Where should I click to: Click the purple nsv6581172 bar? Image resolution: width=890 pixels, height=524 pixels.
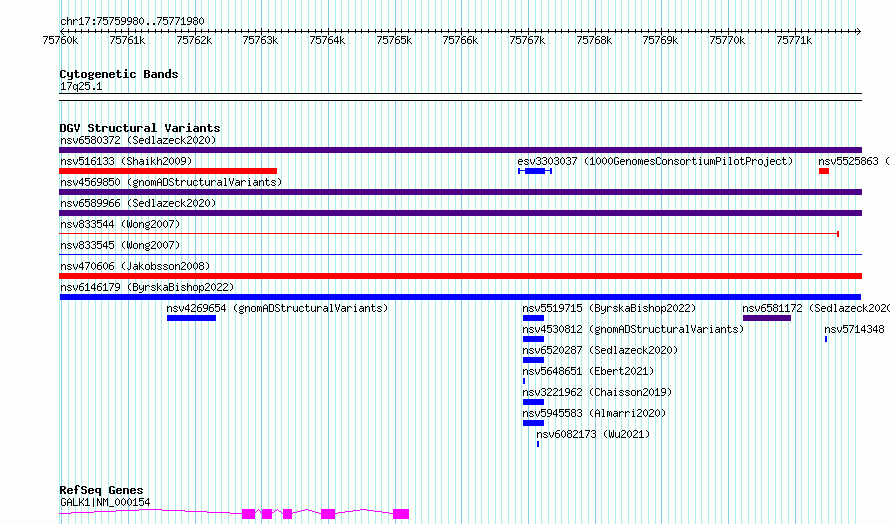(767, 318)
